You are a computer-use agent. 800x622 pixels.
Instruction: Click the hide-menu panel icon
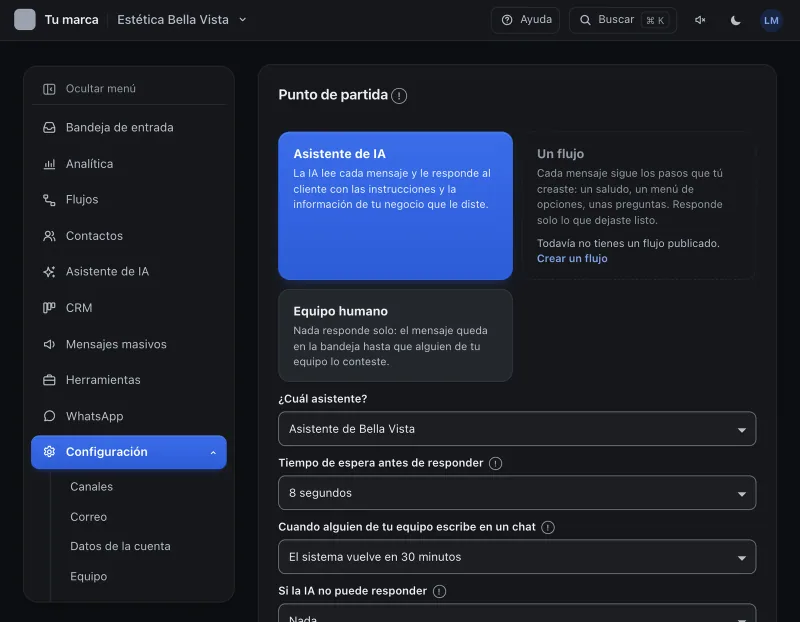[49, 89]
